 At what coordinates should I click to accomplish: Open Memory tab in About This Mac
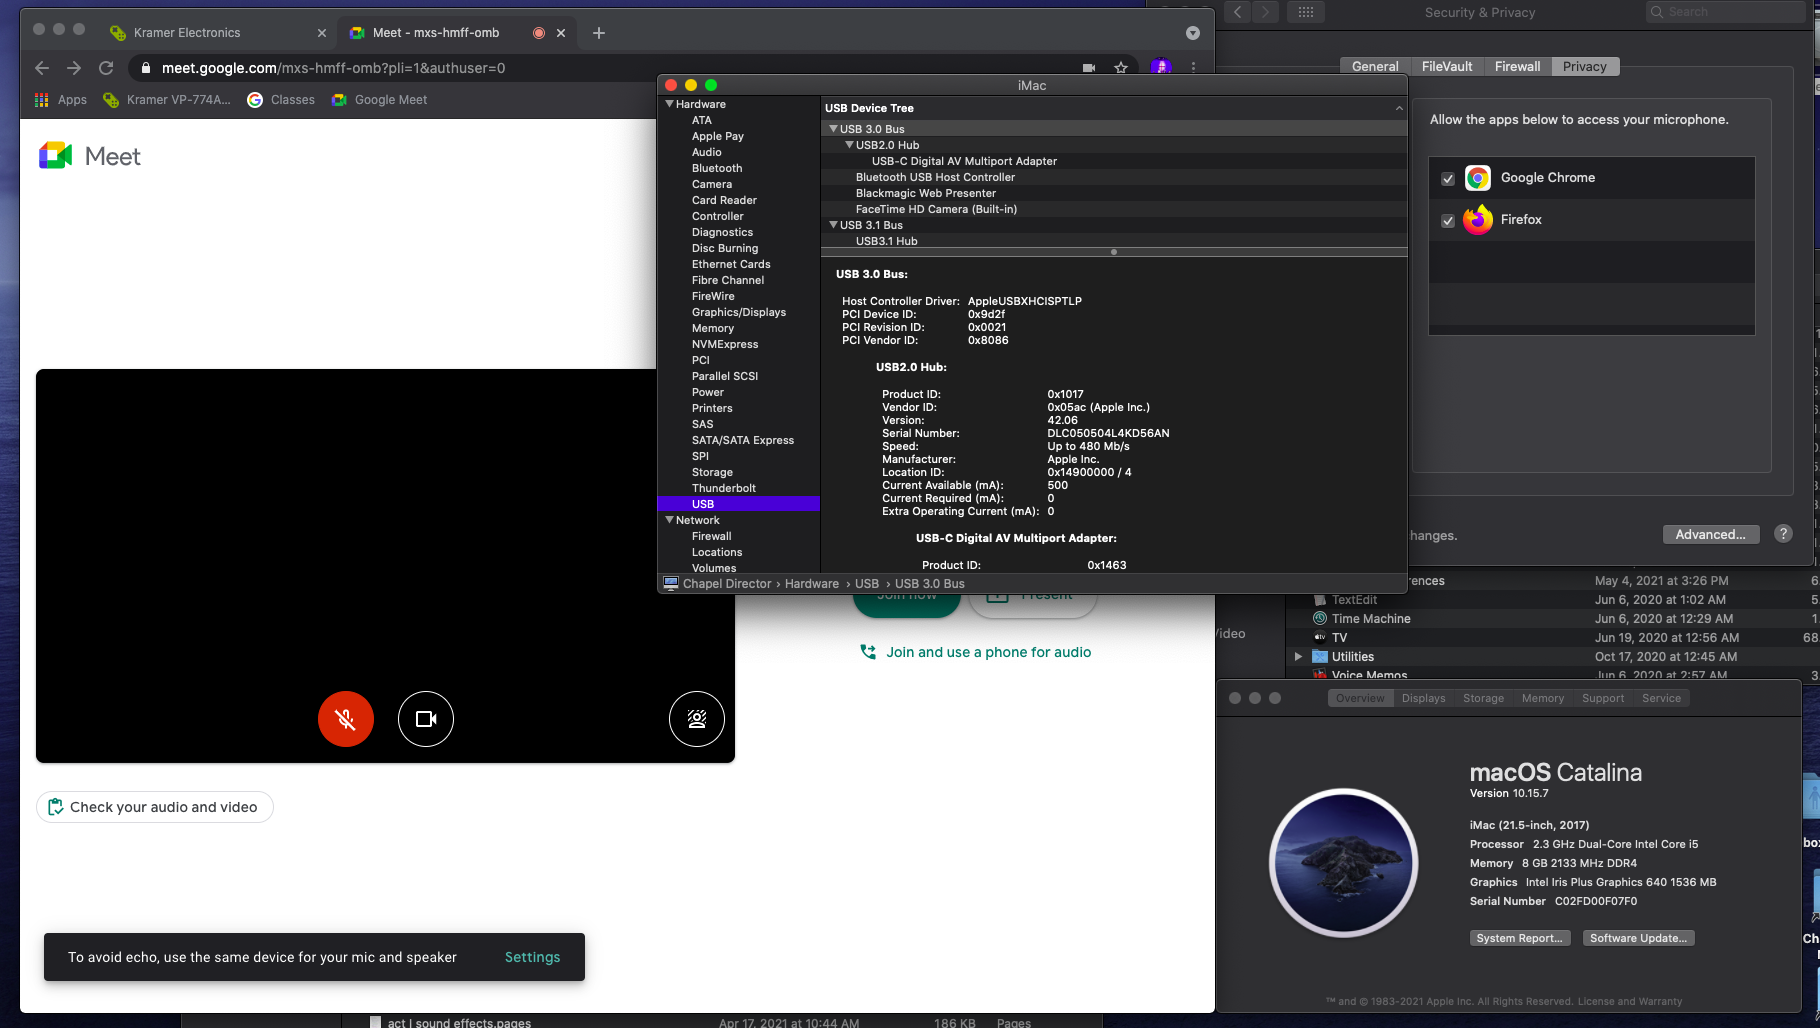click(x=1543, y=699)
